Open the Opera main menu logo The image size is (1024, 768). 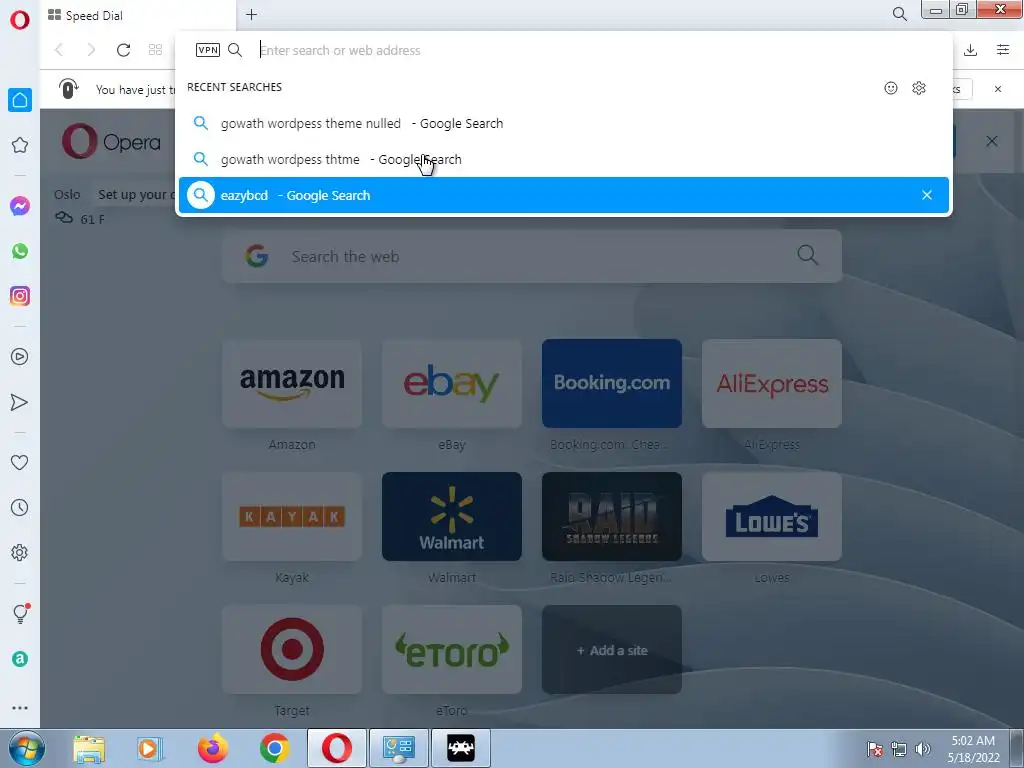pos(20,20)
